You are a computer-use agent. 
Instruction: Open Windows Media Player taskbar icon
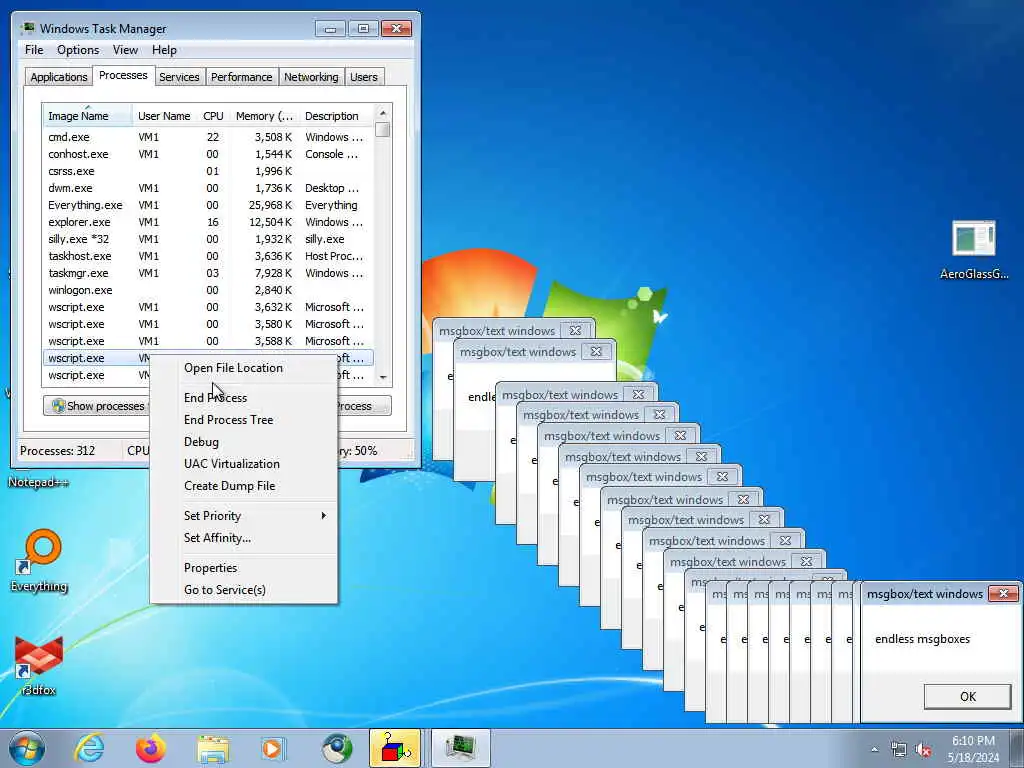272,748
